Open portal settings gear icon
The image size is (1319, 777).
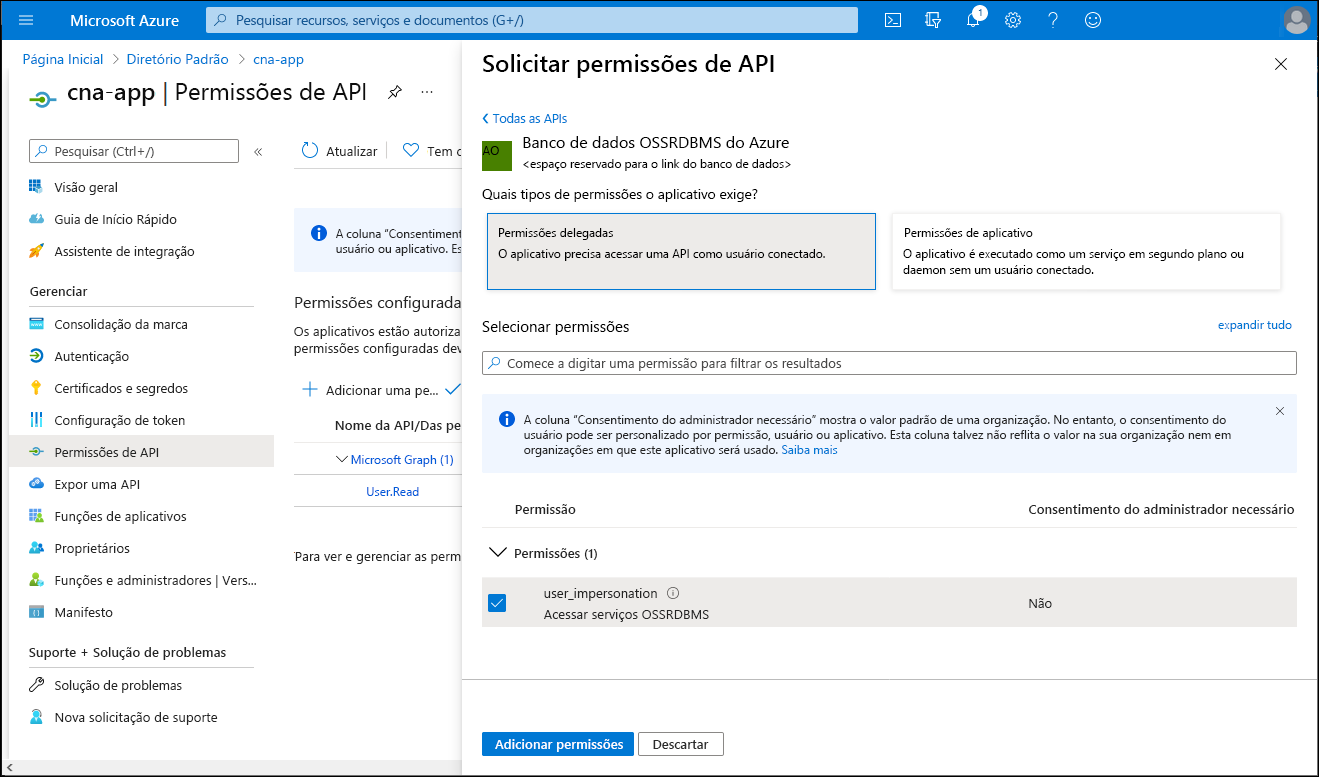(1013, 20)
